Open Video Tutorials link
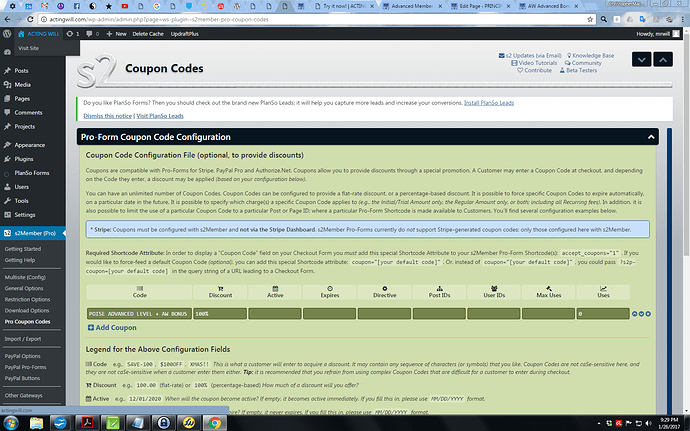Image resolution: width=690 pixels, height=431 pixels. point(534,63)
